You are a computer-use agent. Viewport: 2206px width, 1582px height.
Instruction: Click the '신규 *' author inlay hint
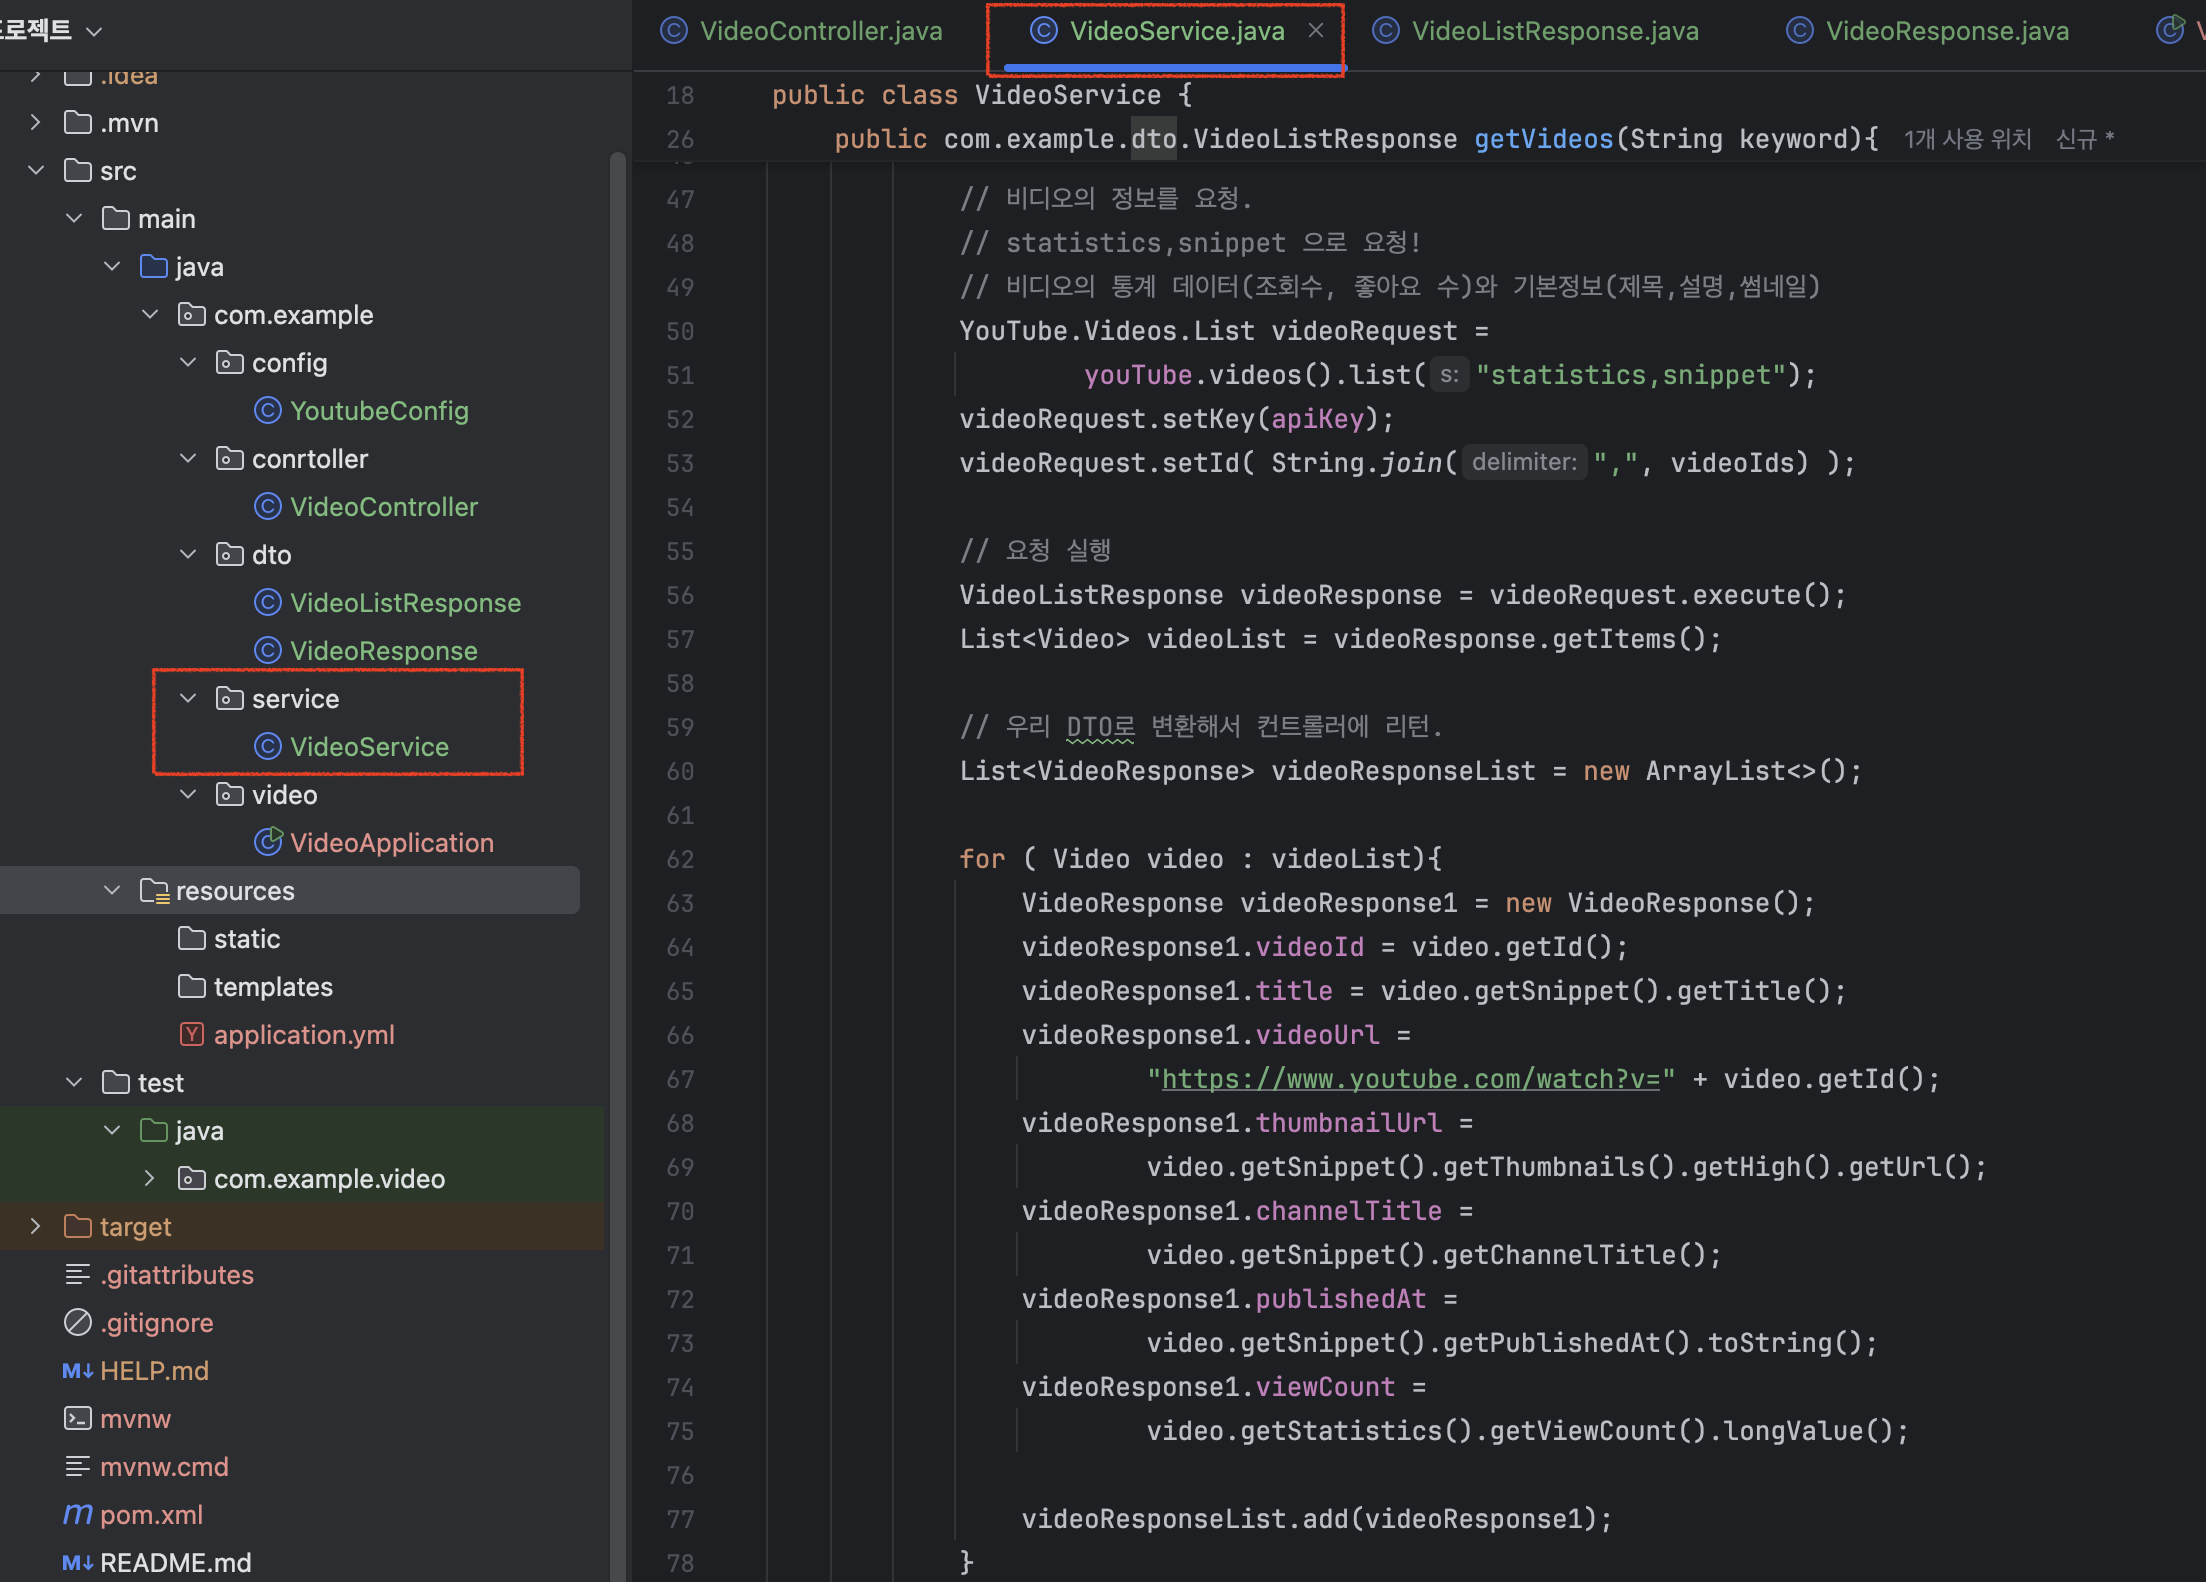coord(2085,139)
